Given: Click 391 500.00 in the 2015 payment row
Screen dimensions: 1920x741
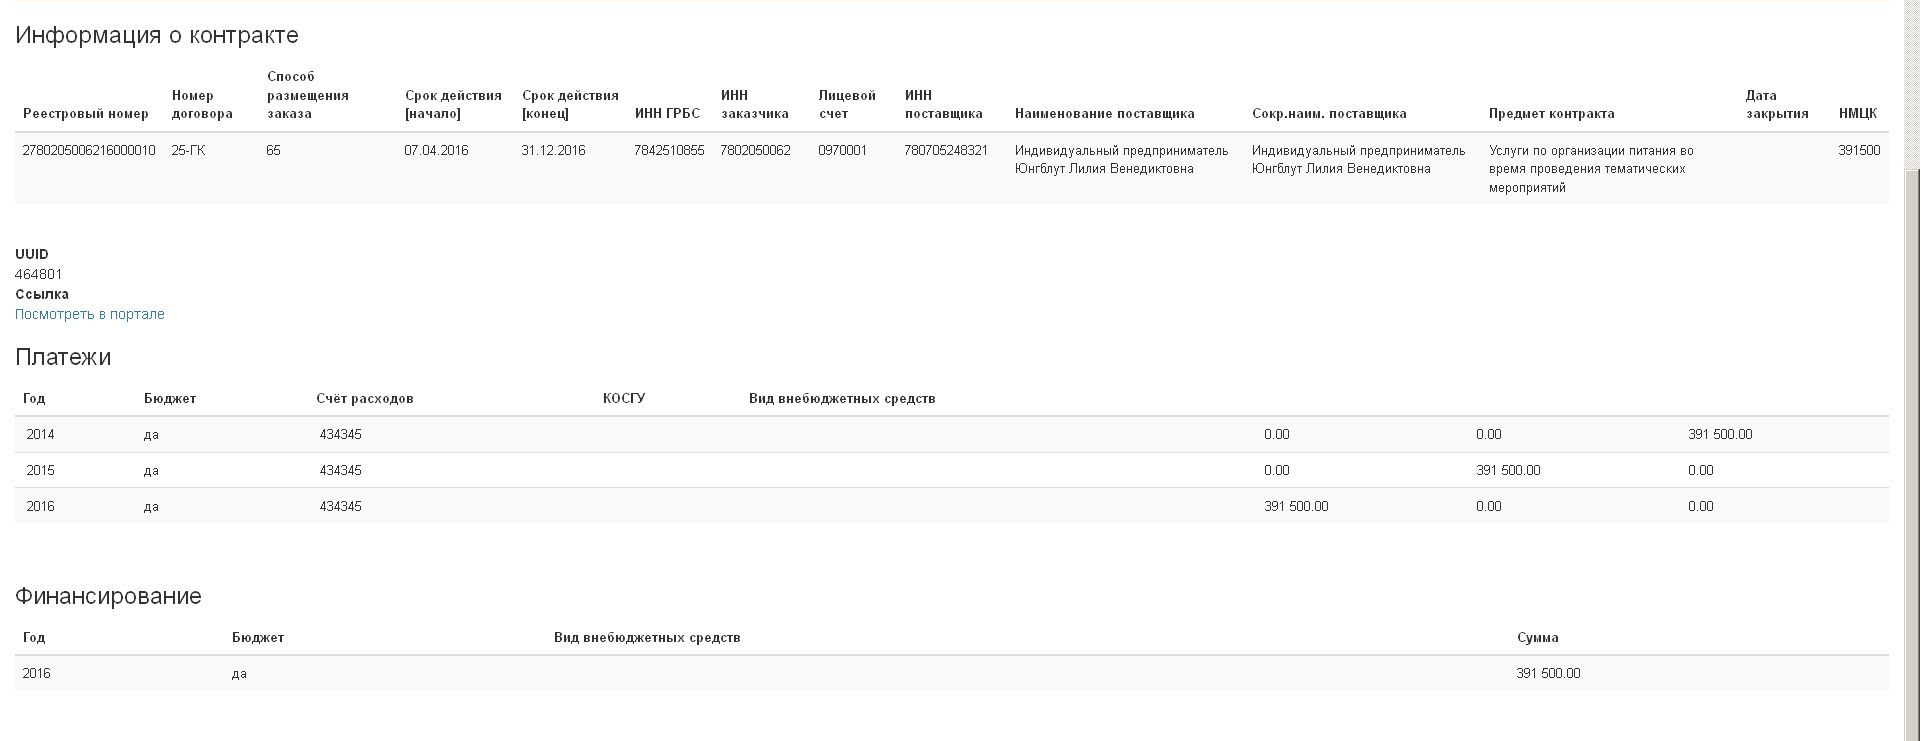Looking at the screenshot, I should tap(1508, 470).
